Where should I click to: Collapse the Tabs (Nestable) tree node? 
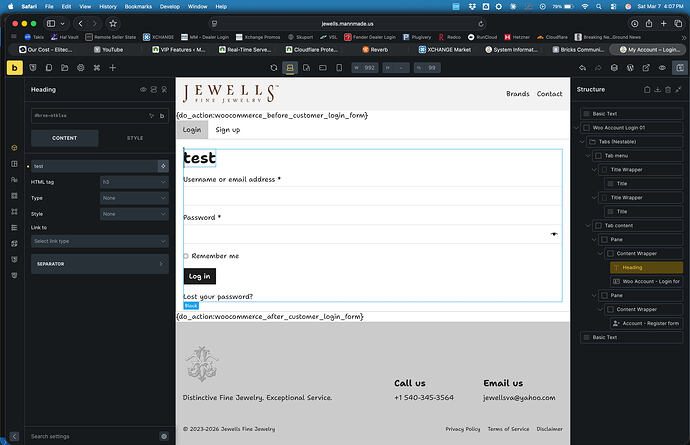point(582,142)
